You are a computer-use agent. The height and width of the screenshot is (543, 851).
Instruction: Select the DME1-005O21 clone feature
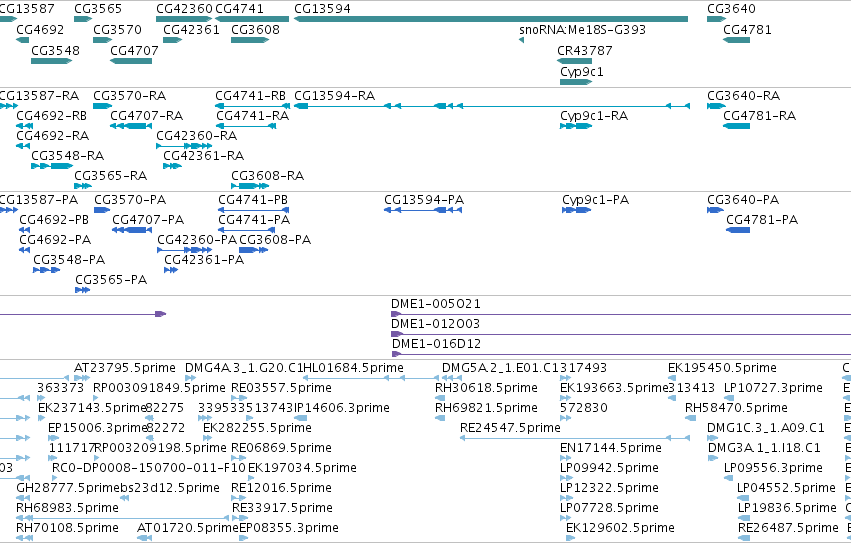pyautogui.click(x=621, y=314)
